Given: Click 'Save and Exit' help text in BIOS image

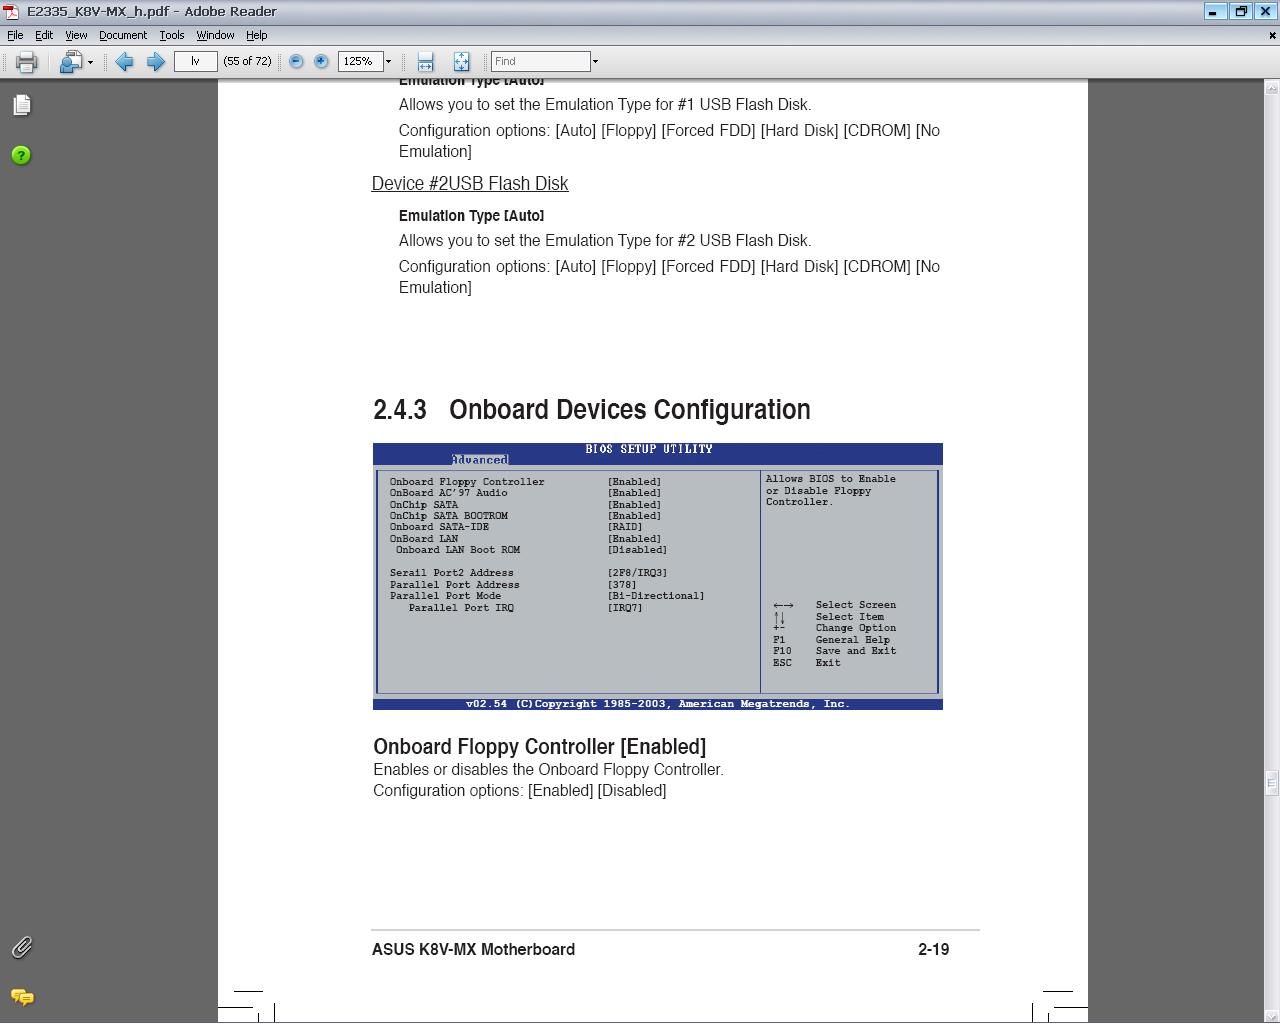Looking at the screenshot, I should (x=856, y=651).
